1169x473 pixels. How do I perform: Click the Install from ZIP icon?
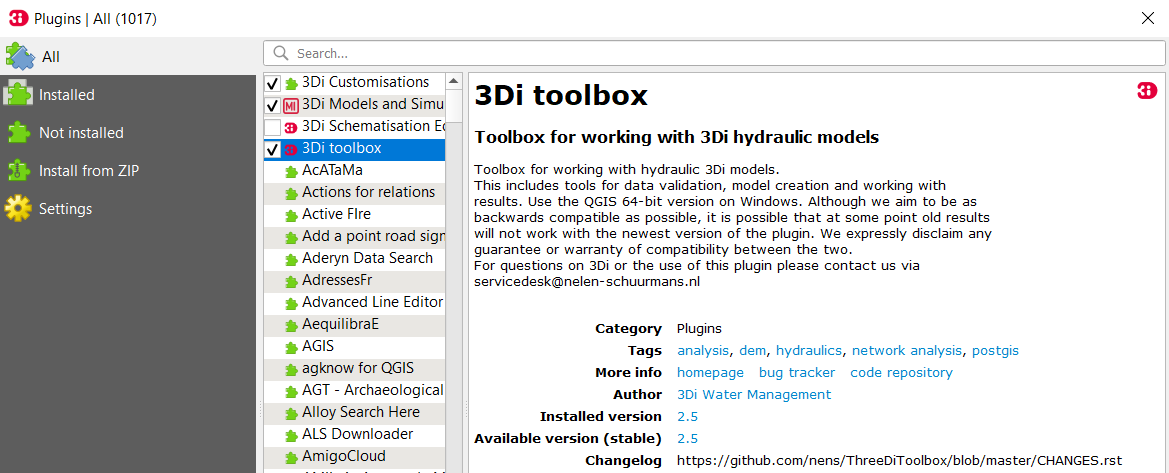pyautogui.click(x=18, y=171)
